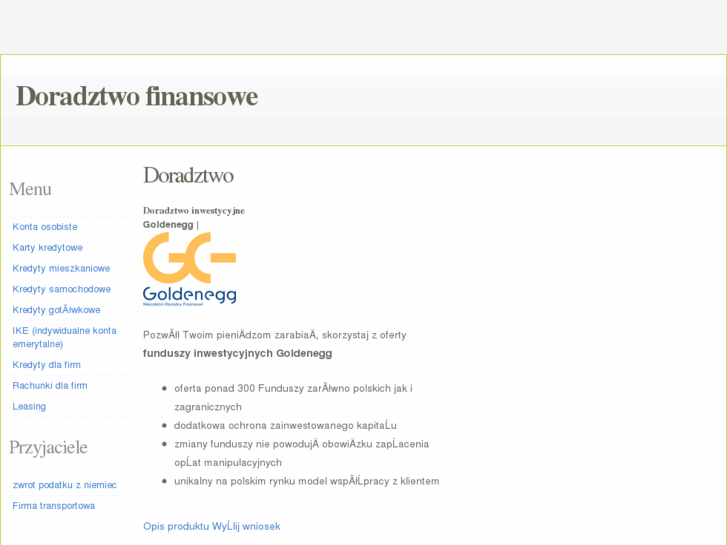Image resolution: width=727 pixels, height=545 pixels.
Task: Click the Przyjaciele sidebar heading
Action: [x=48, y=448]
